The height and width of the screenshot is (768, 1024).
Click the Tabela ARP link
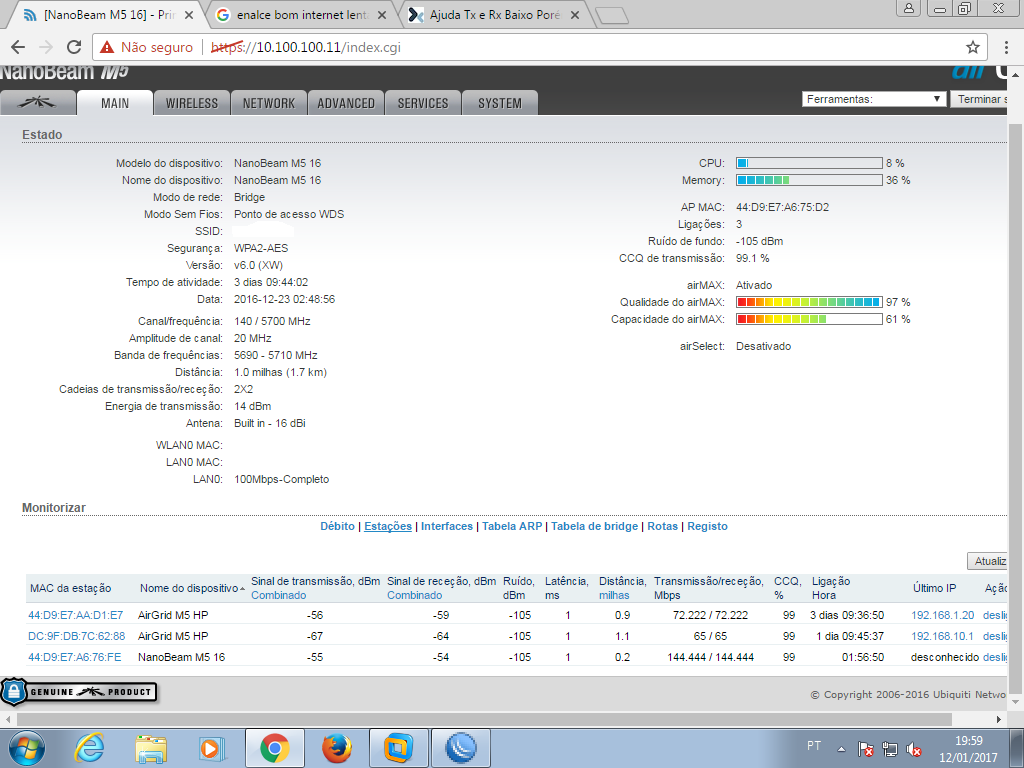512,526
